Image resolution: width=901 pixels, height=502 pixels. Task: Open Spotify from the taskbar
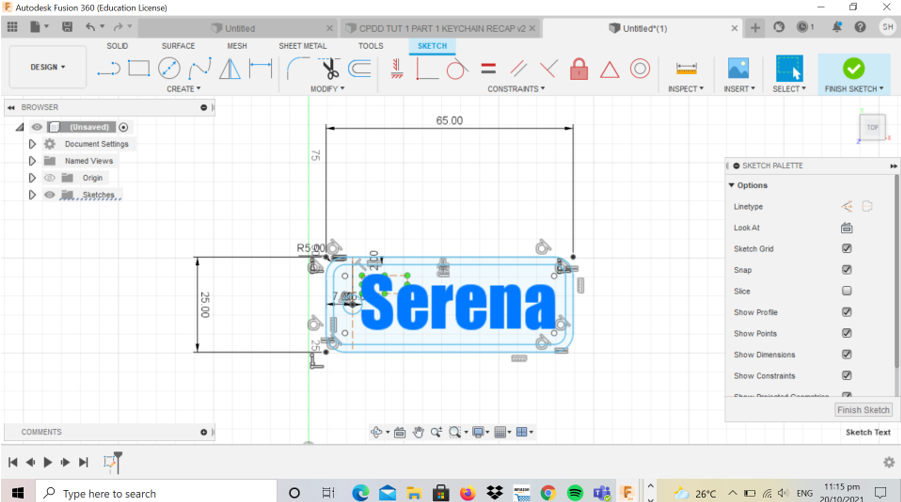(575, 493)
